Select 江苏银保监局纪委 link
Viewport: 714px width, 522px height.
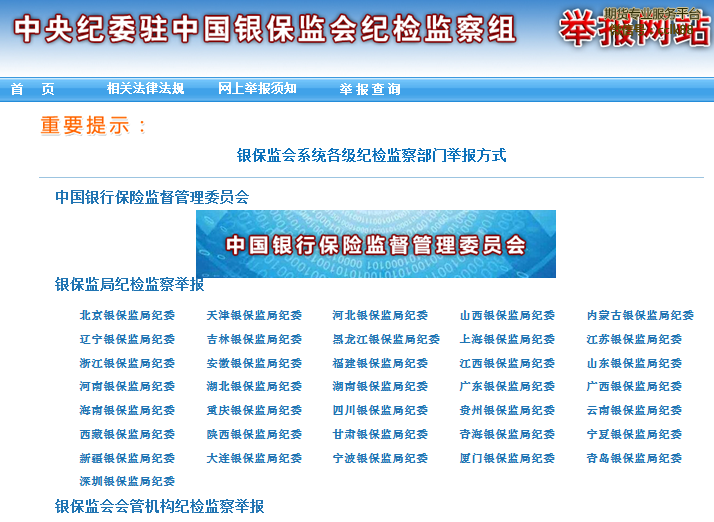(634, 339)
